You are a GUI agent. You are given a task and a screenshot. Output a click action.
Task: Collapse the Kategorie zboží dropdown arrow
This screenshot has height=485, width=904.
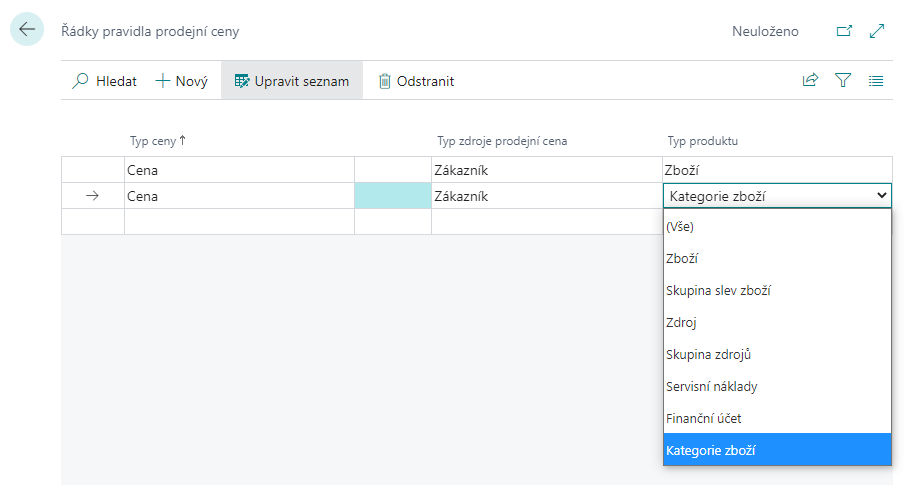click(x=881, y=196)
